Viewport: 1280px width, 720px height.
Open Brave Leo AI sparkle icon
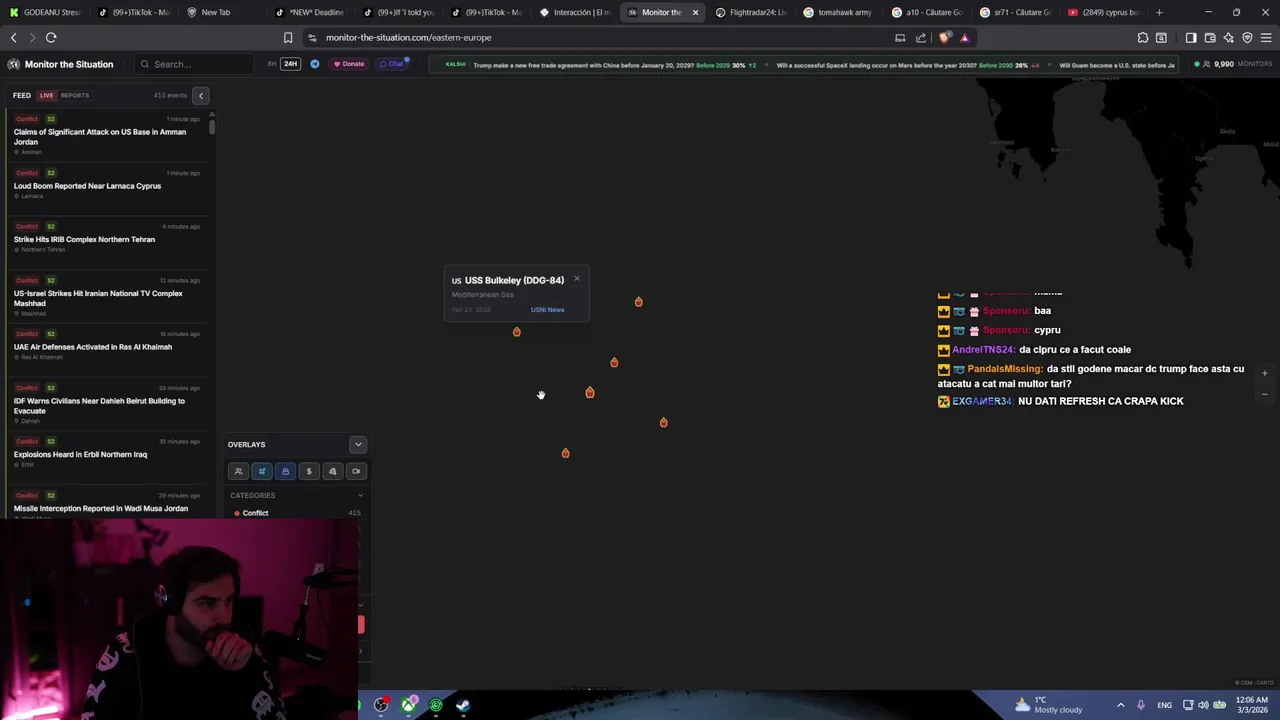(1229, 38)
